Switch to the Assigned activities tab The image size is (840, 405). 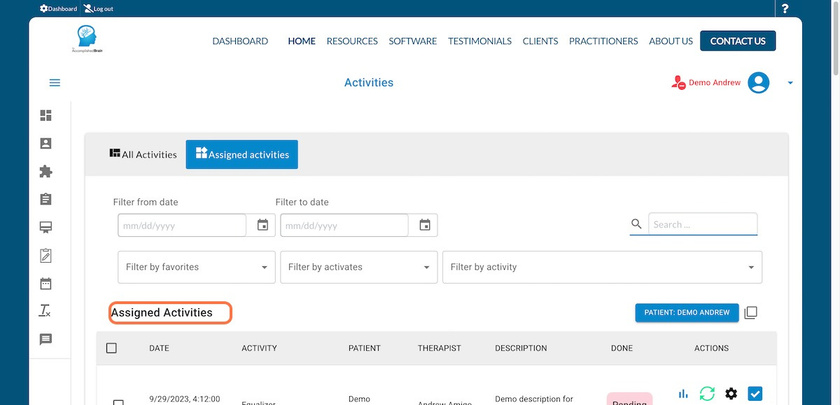pos(242,154)
